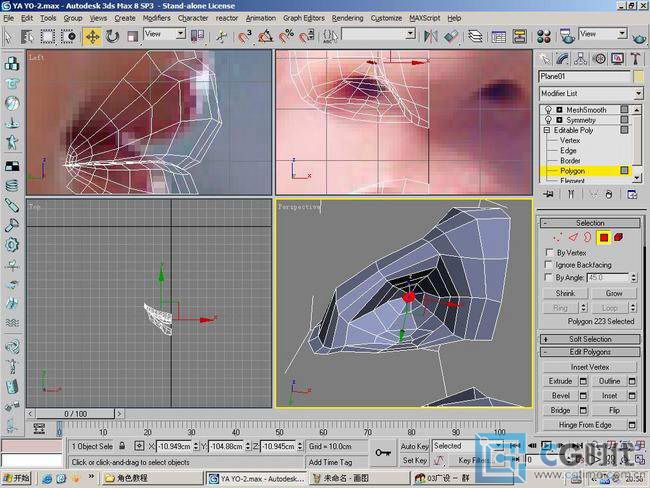Select Border sub-object level icon
Viewport: 650px width, 488px height.
(x=588, y=238)
